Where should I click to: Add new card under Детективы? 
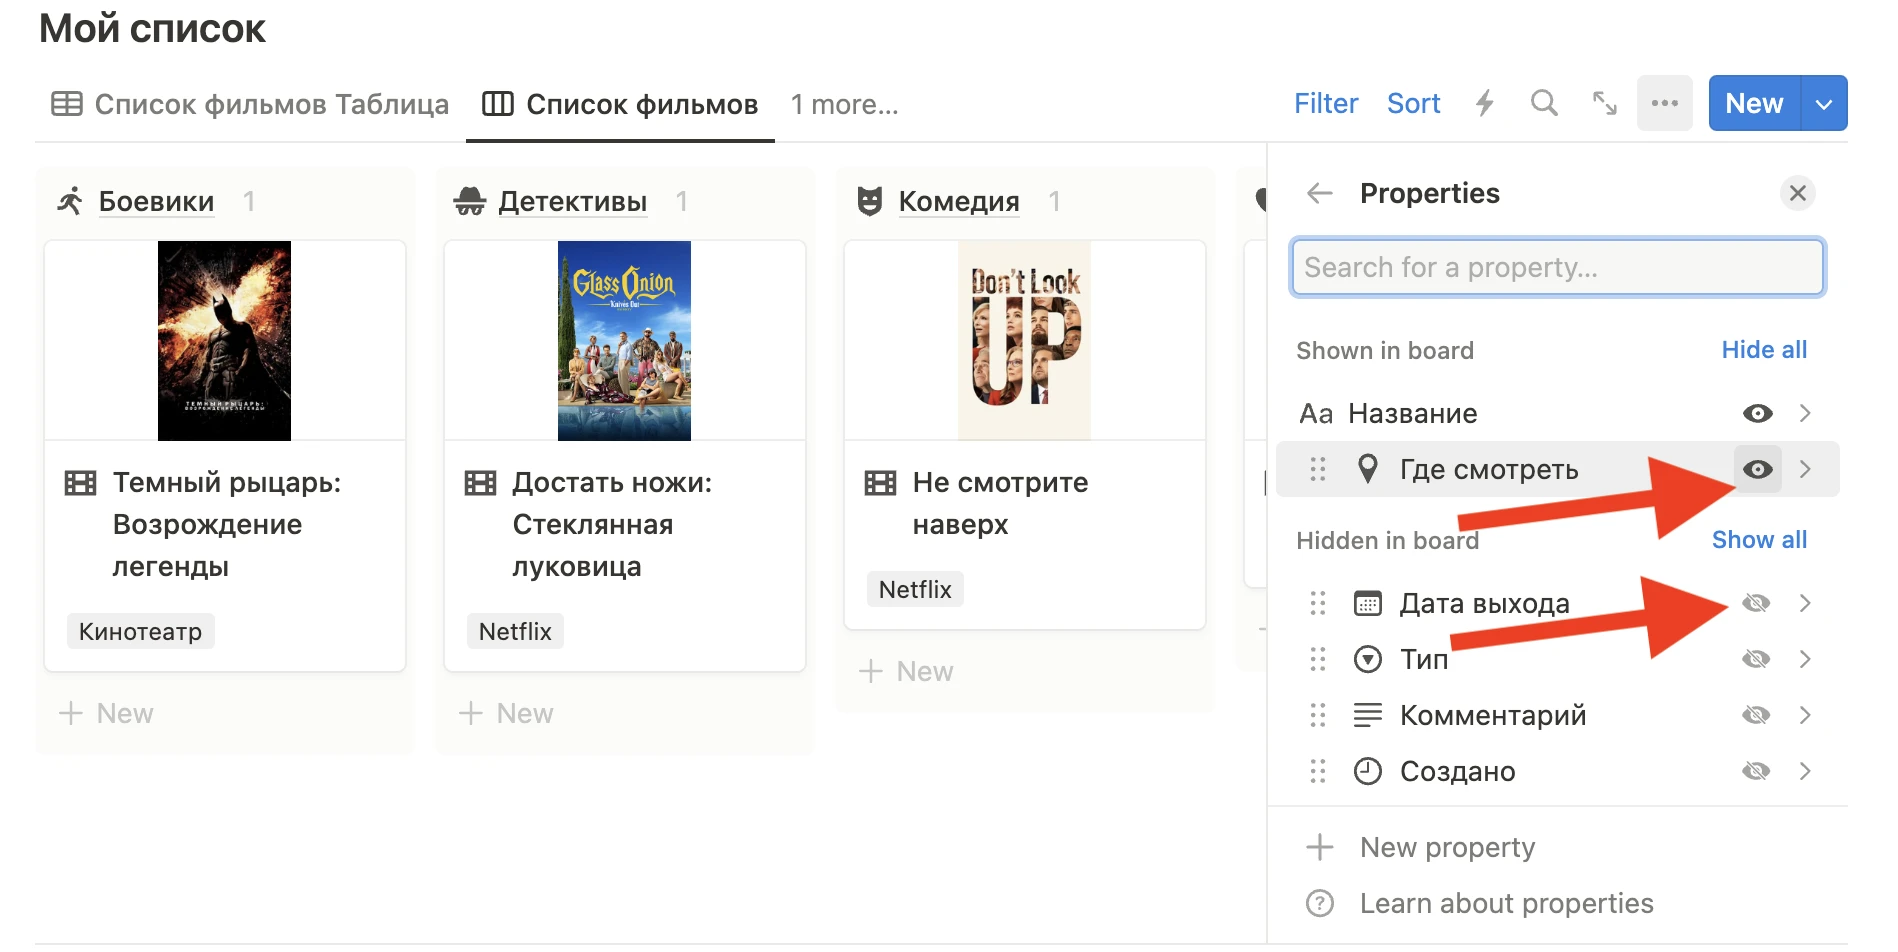tap(506, 713)
